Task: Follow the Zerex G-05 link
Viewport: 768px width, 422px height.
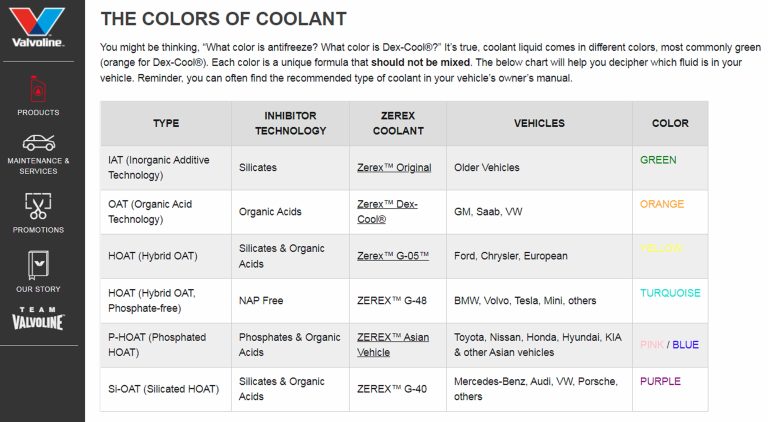Action: pyautogui.click(x=392, y=256)
